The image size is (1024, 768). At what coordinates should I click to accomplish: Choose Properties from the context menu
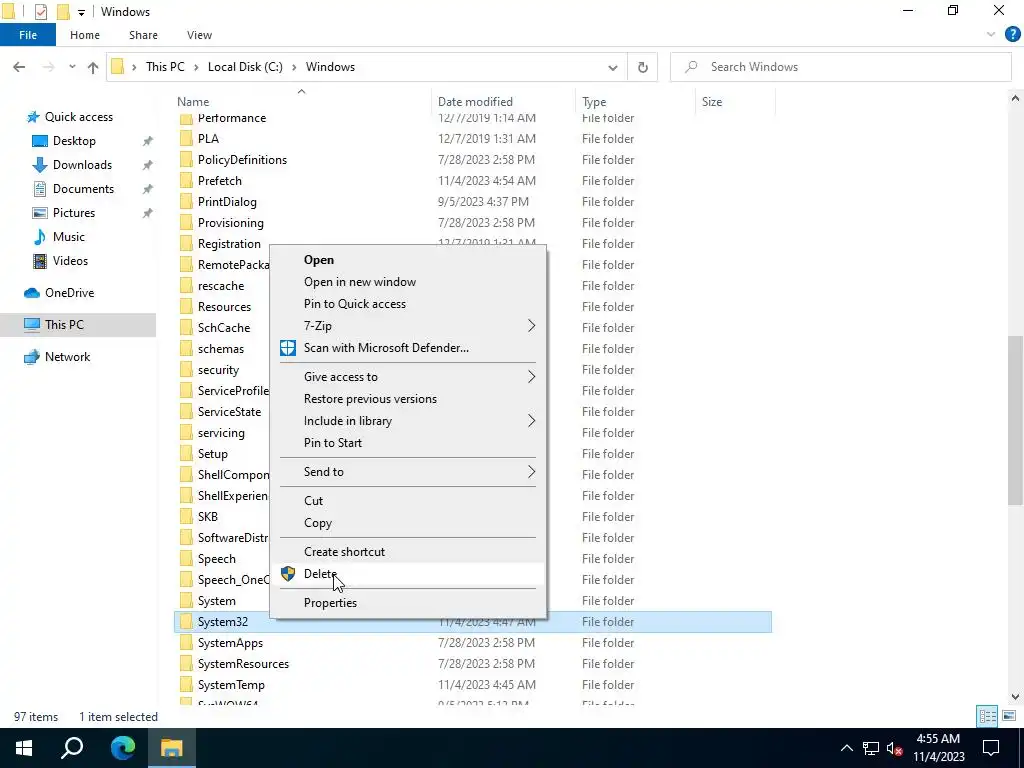[408, 603]
